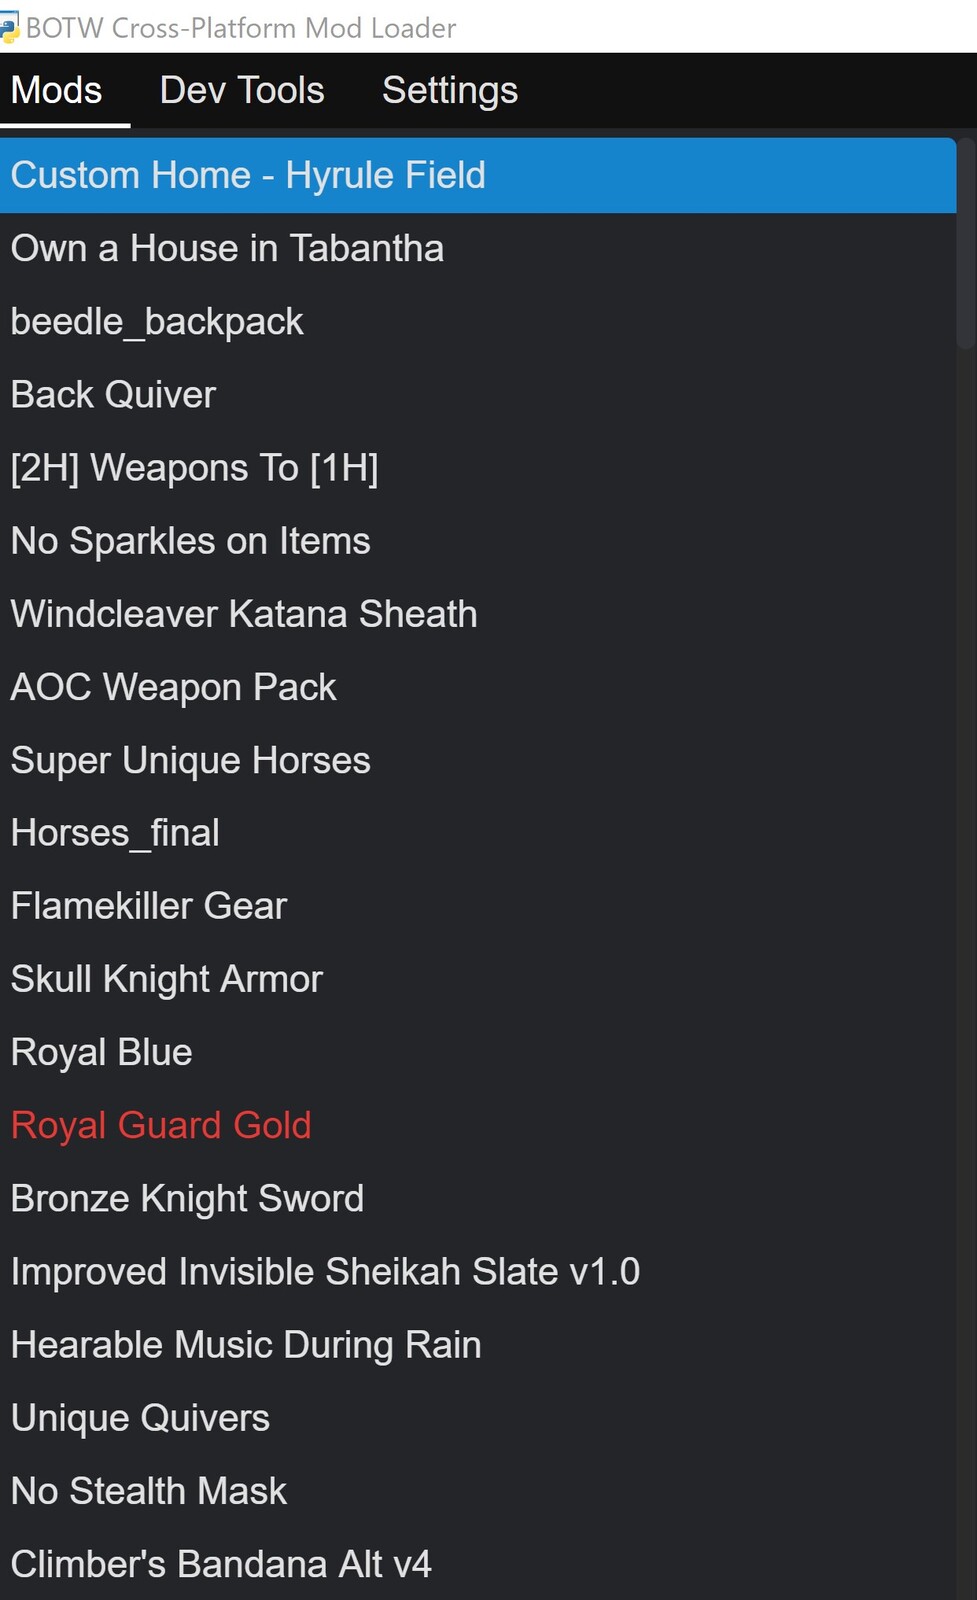Select the Back Quiver mod
This screenshot has width=977, height=1600.
click(x=478, y=395)
